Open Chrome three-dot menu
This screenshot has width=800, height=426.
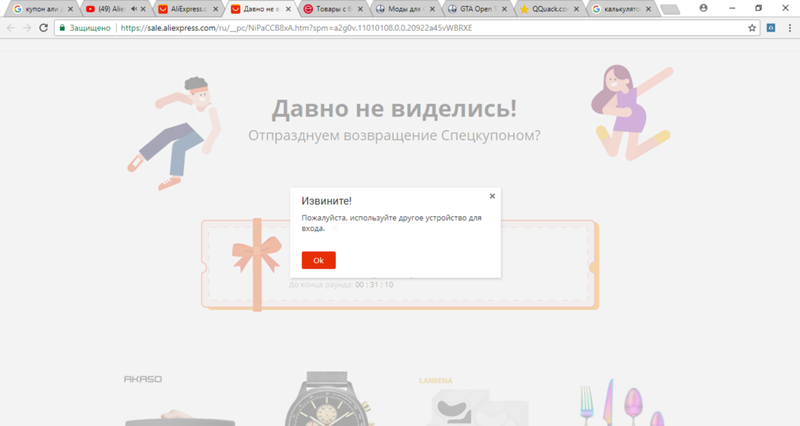[789, 28]
